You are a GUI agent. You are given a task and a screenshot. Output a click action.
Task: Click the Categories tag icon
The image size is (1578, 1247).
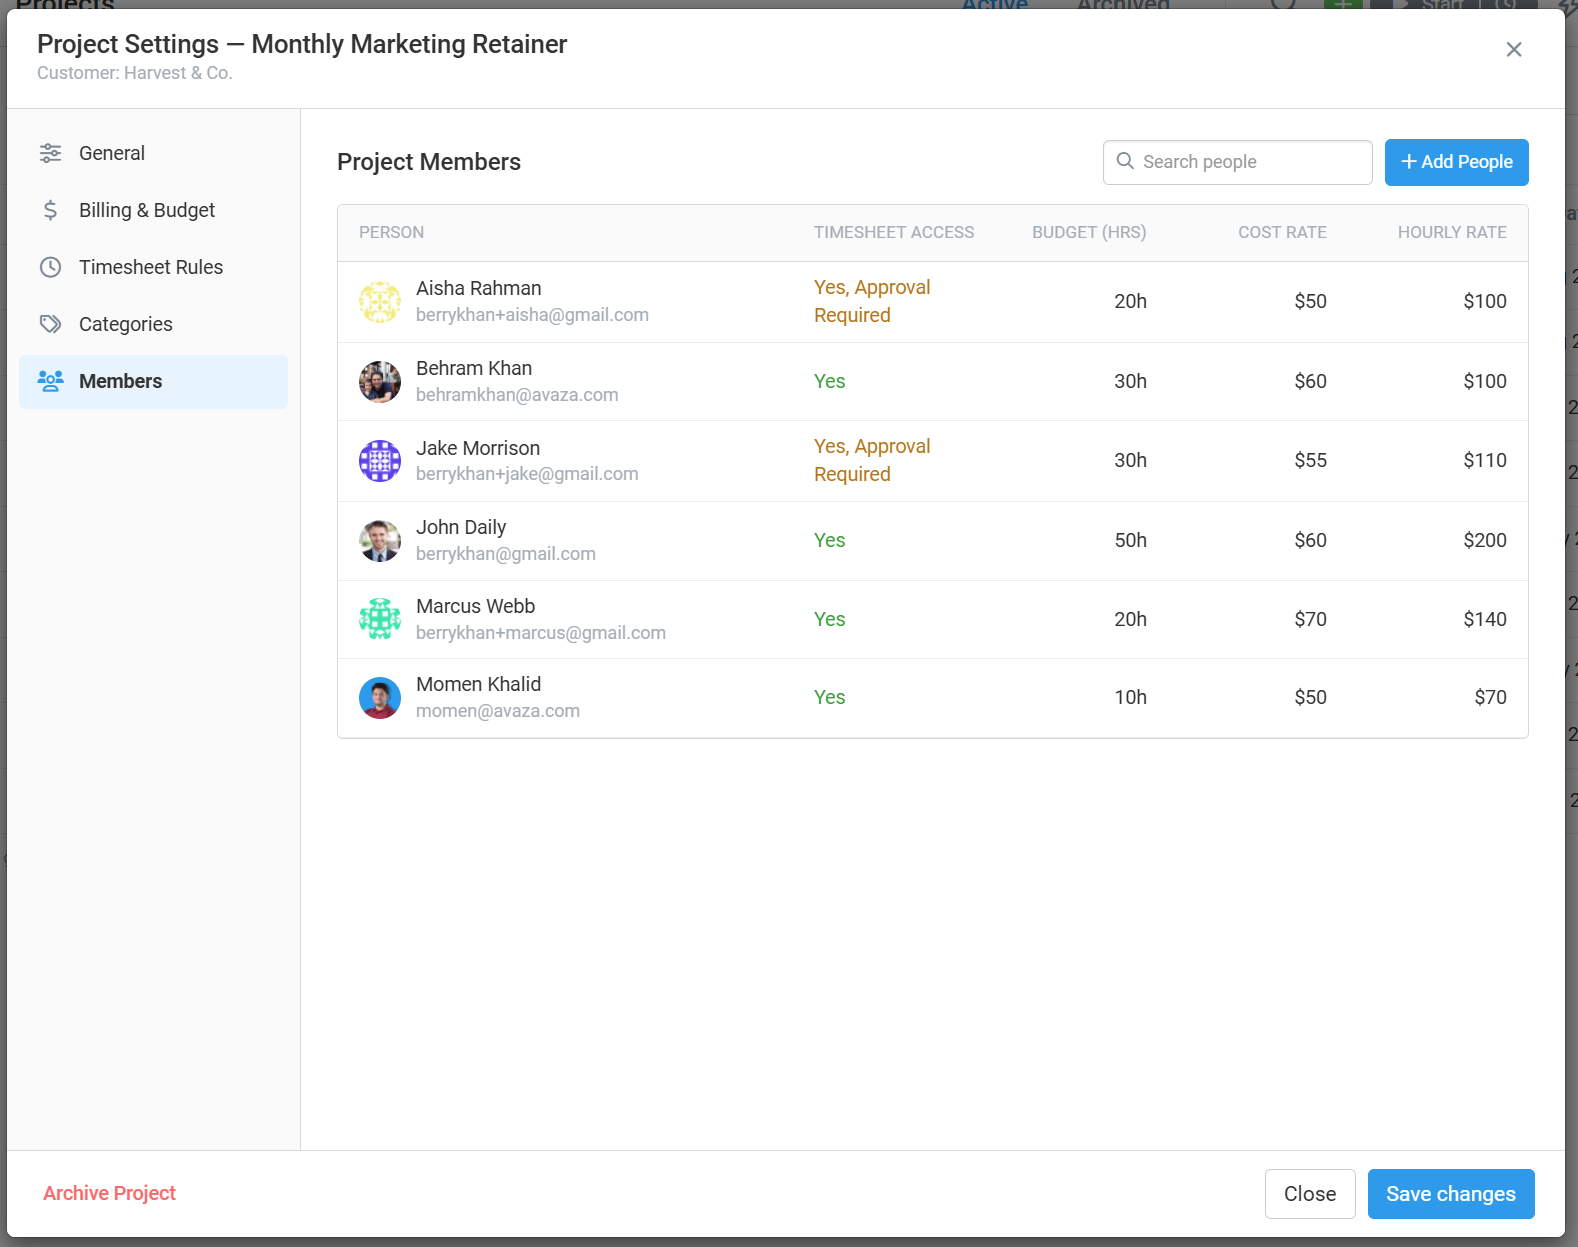[50, 324]
